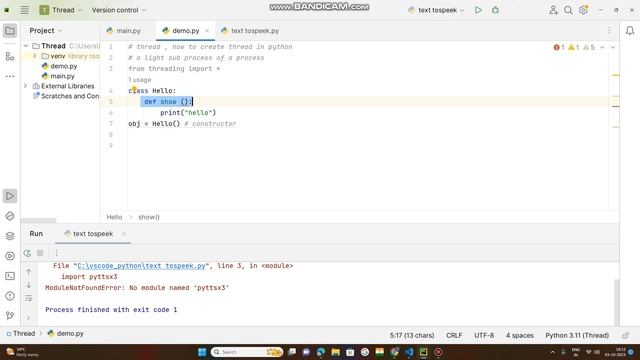The height and width of the screenshot is (360, 640).
Task: Click the Windows taskbar Search box
Action: 247,352
